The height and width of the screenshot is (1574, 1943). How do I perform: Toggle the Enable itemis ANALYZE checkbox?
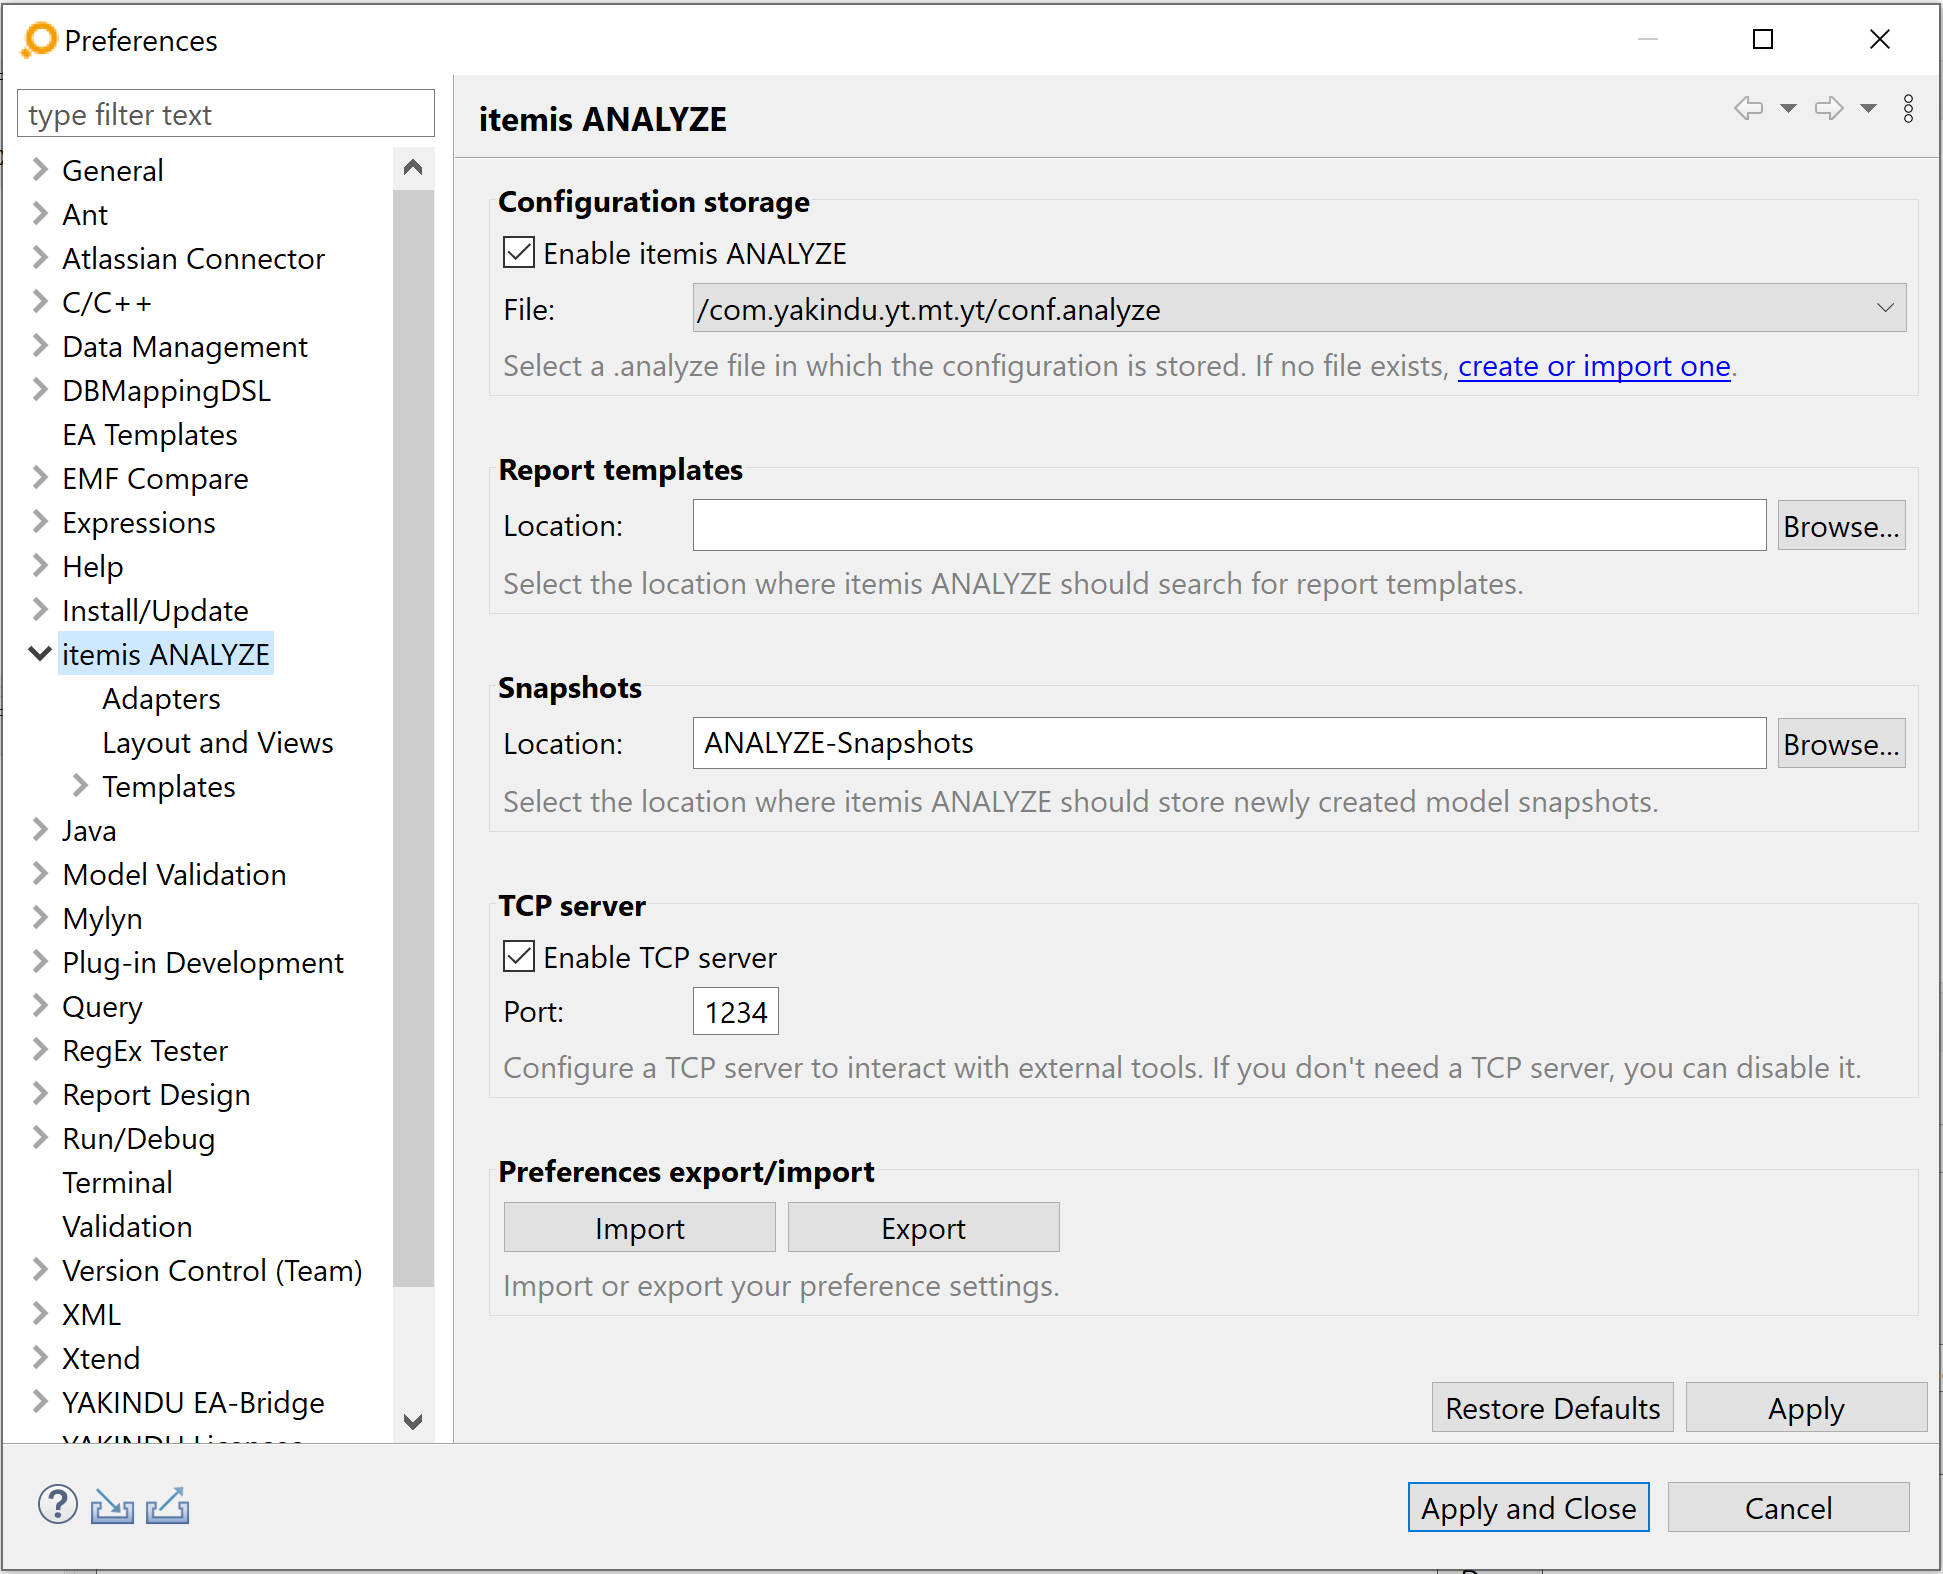519,252
